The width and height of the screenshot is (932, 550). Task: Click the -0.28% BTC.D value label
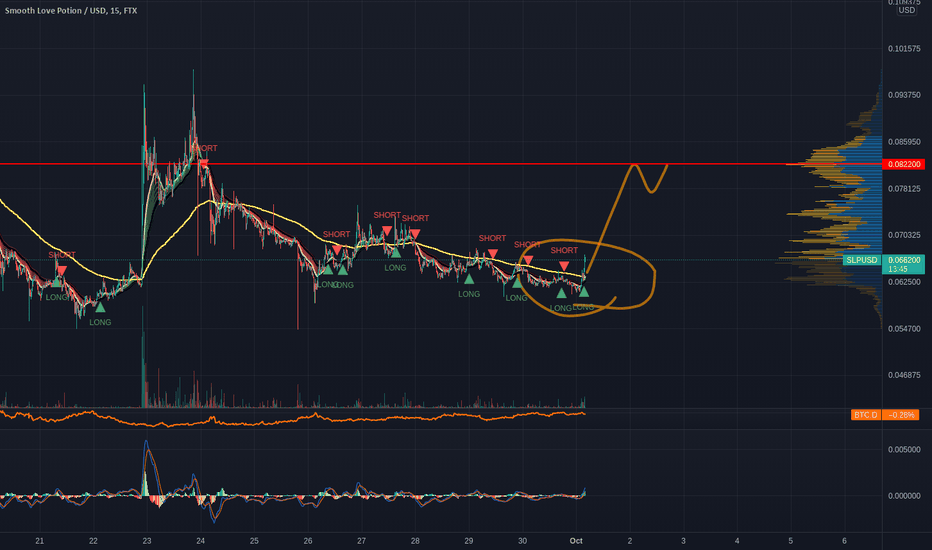coord(900,415)
